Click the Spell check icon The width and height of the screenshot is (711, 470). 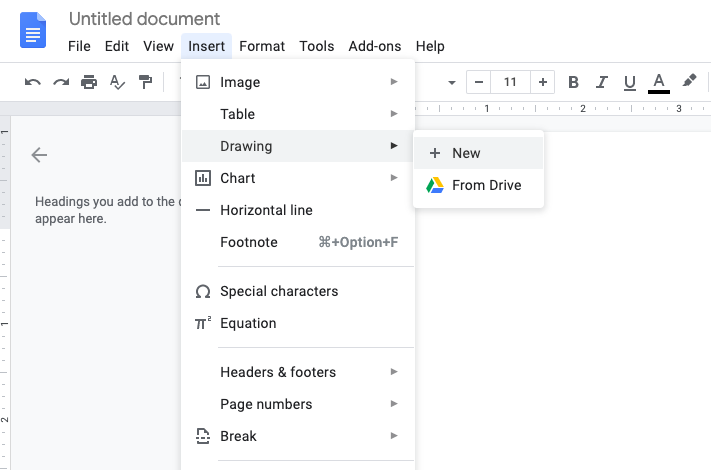tap(117, 82)
